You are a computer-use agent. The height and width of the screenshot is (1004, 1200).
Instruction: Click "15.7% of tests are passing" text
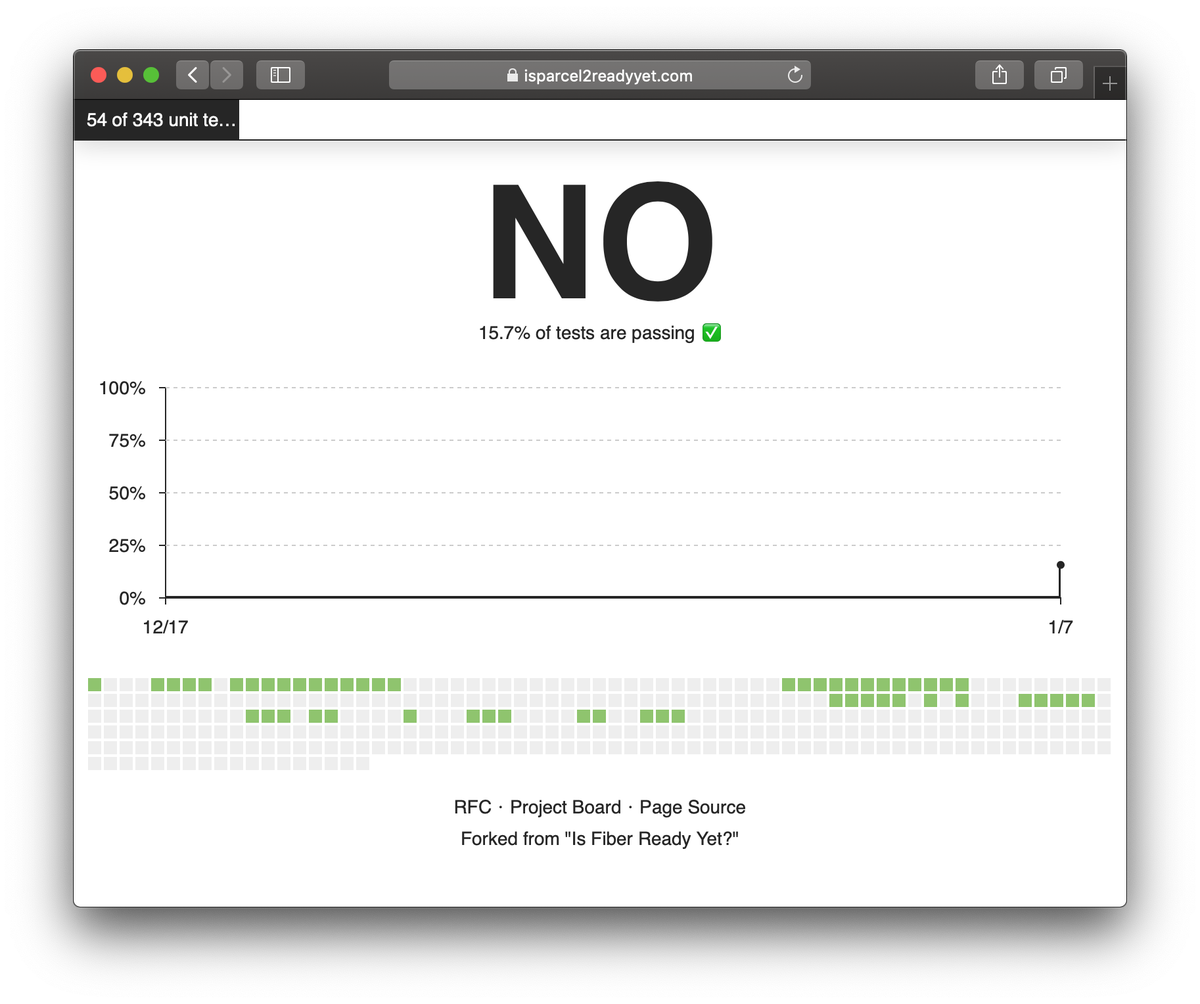coord(586,333)
